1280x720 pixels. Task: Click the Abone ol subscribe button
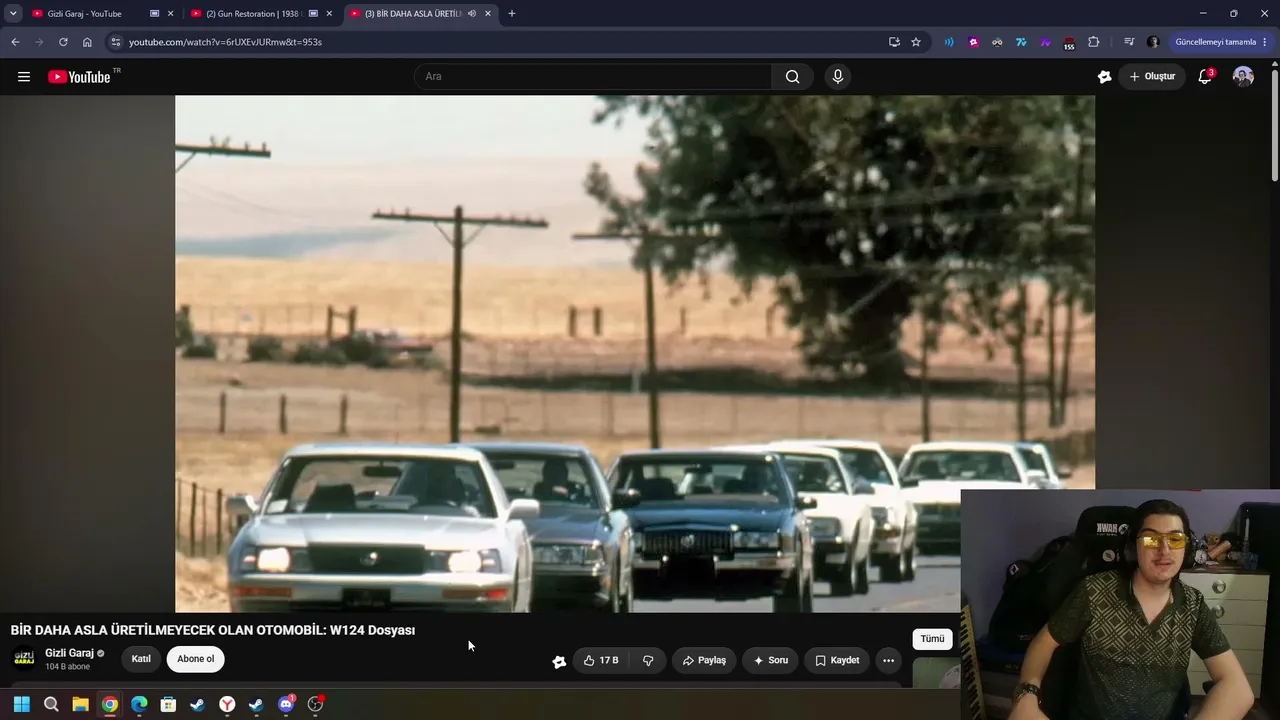click(x=196, y=659)
